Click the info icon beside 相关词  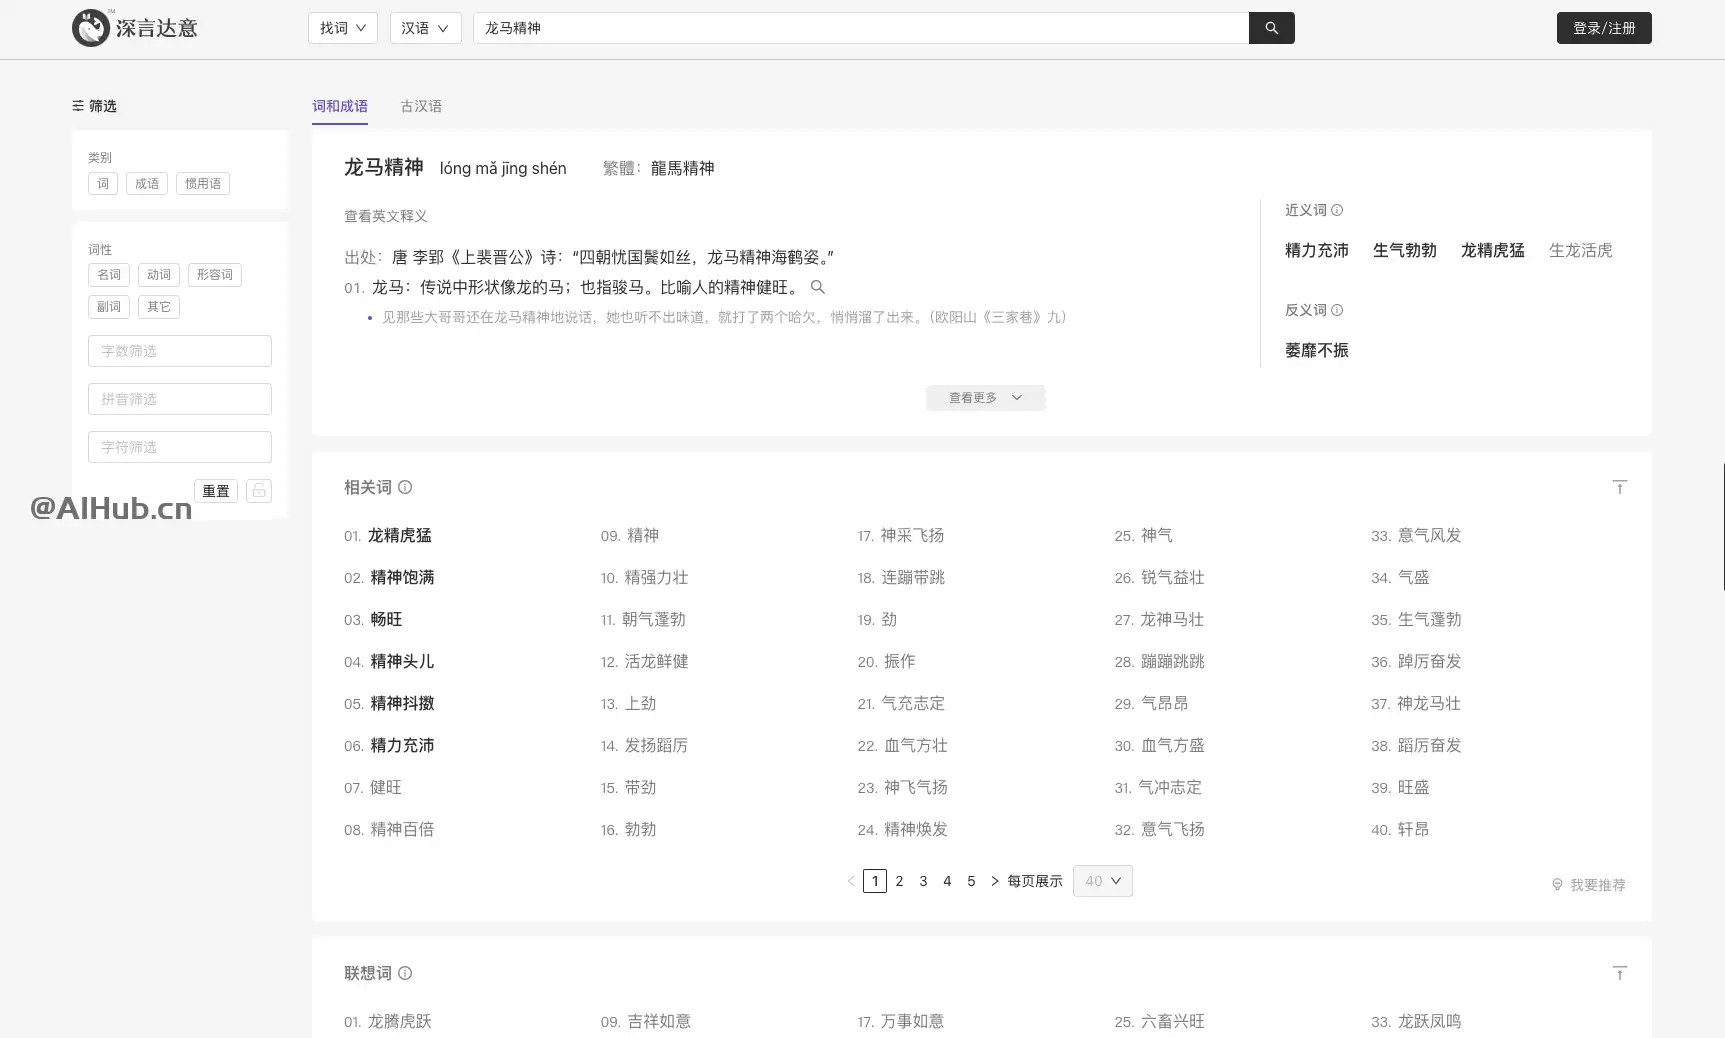click(x=405, y=487)
